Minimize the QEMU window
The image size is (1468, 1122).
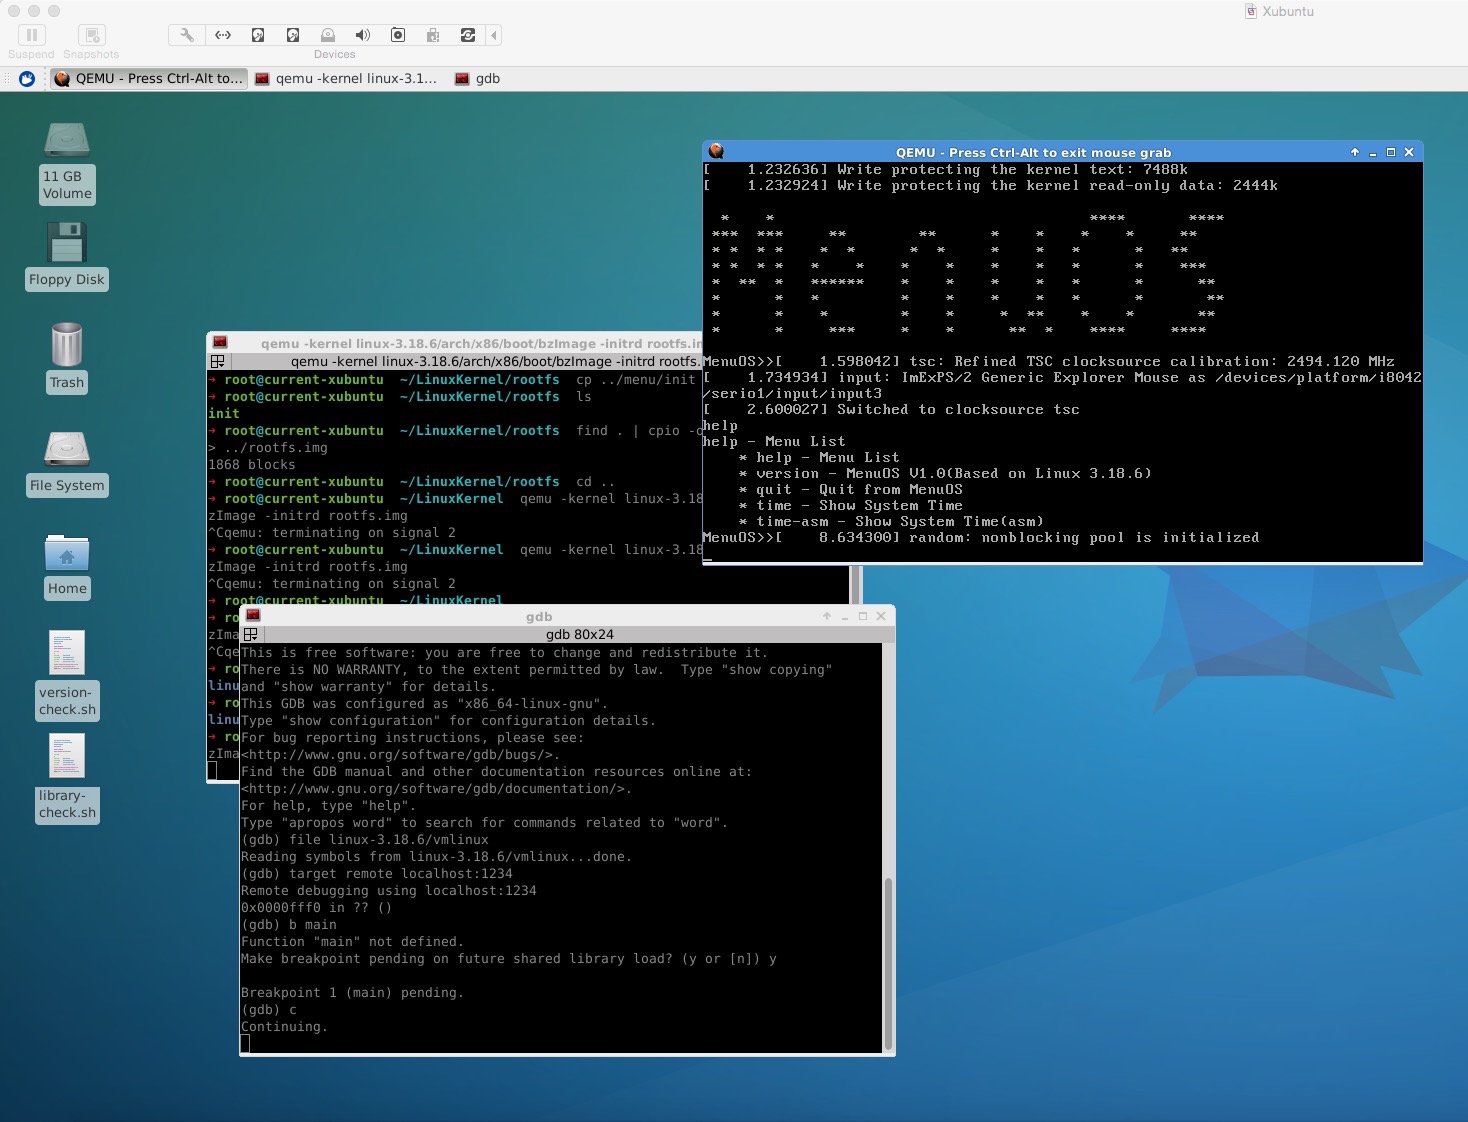[1373, 152]
